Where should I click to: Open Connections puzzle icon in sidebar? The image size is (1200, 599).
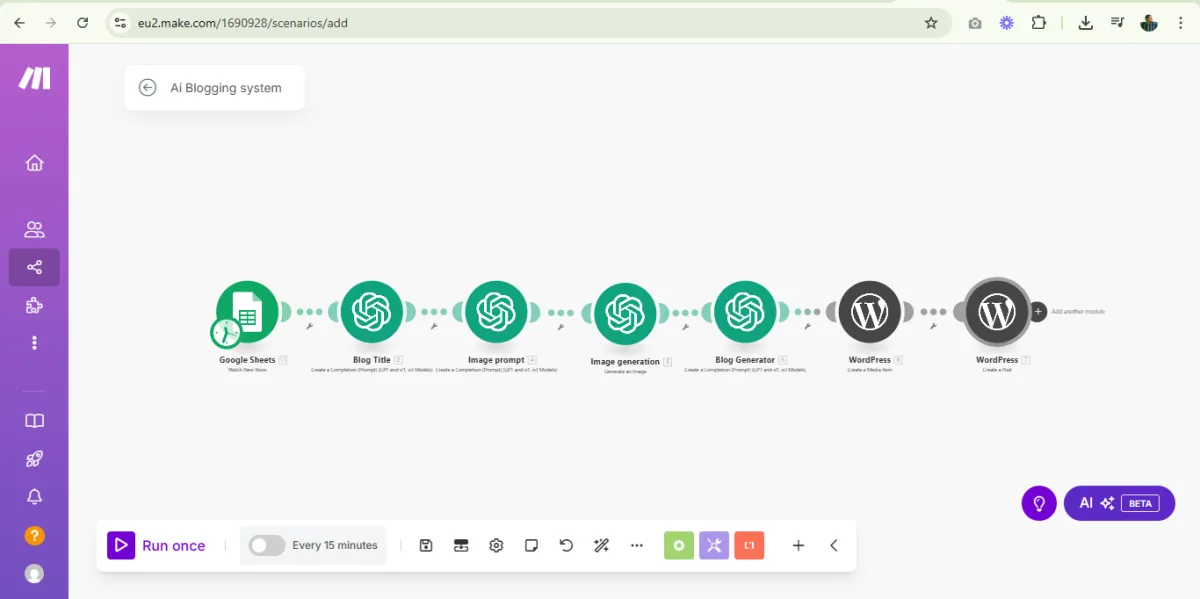pyautogui.click(x=34, y=305)
